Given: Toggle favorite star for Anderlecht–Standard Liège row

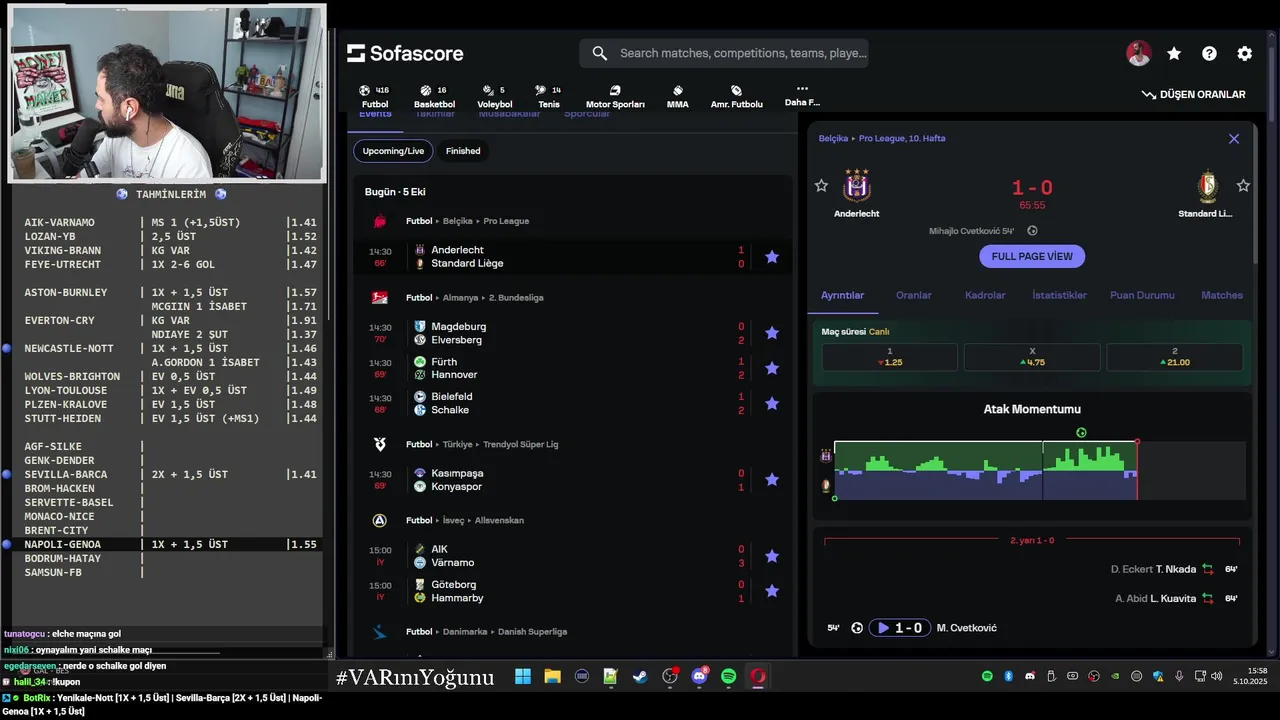Looking at the screenshot, I should (772, 257).
